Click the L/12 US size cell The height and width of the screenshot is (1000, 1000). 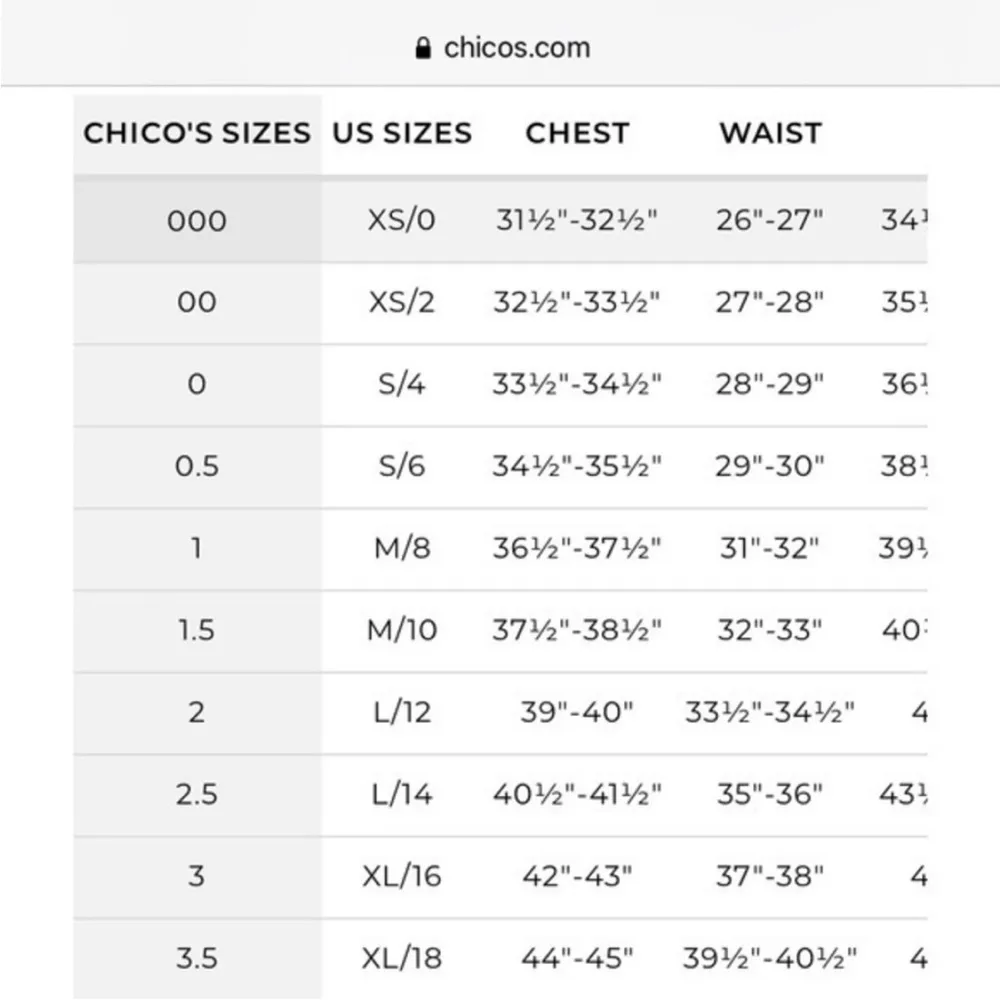click(x=401, y=712)
